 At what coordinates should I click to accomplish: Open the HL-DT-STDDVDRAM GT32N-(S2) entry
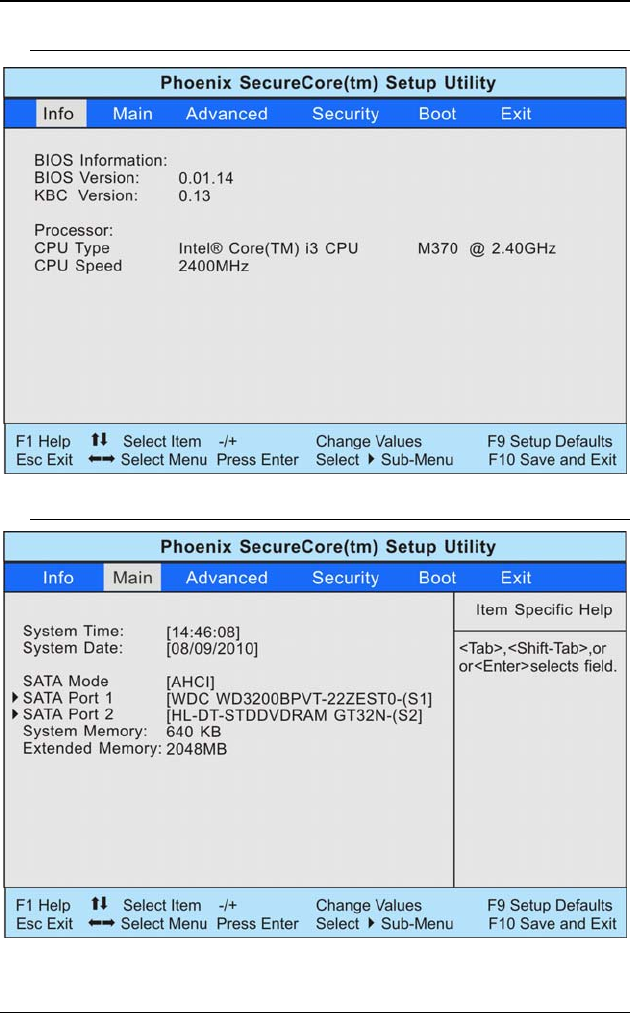click(x=295, y=715)
